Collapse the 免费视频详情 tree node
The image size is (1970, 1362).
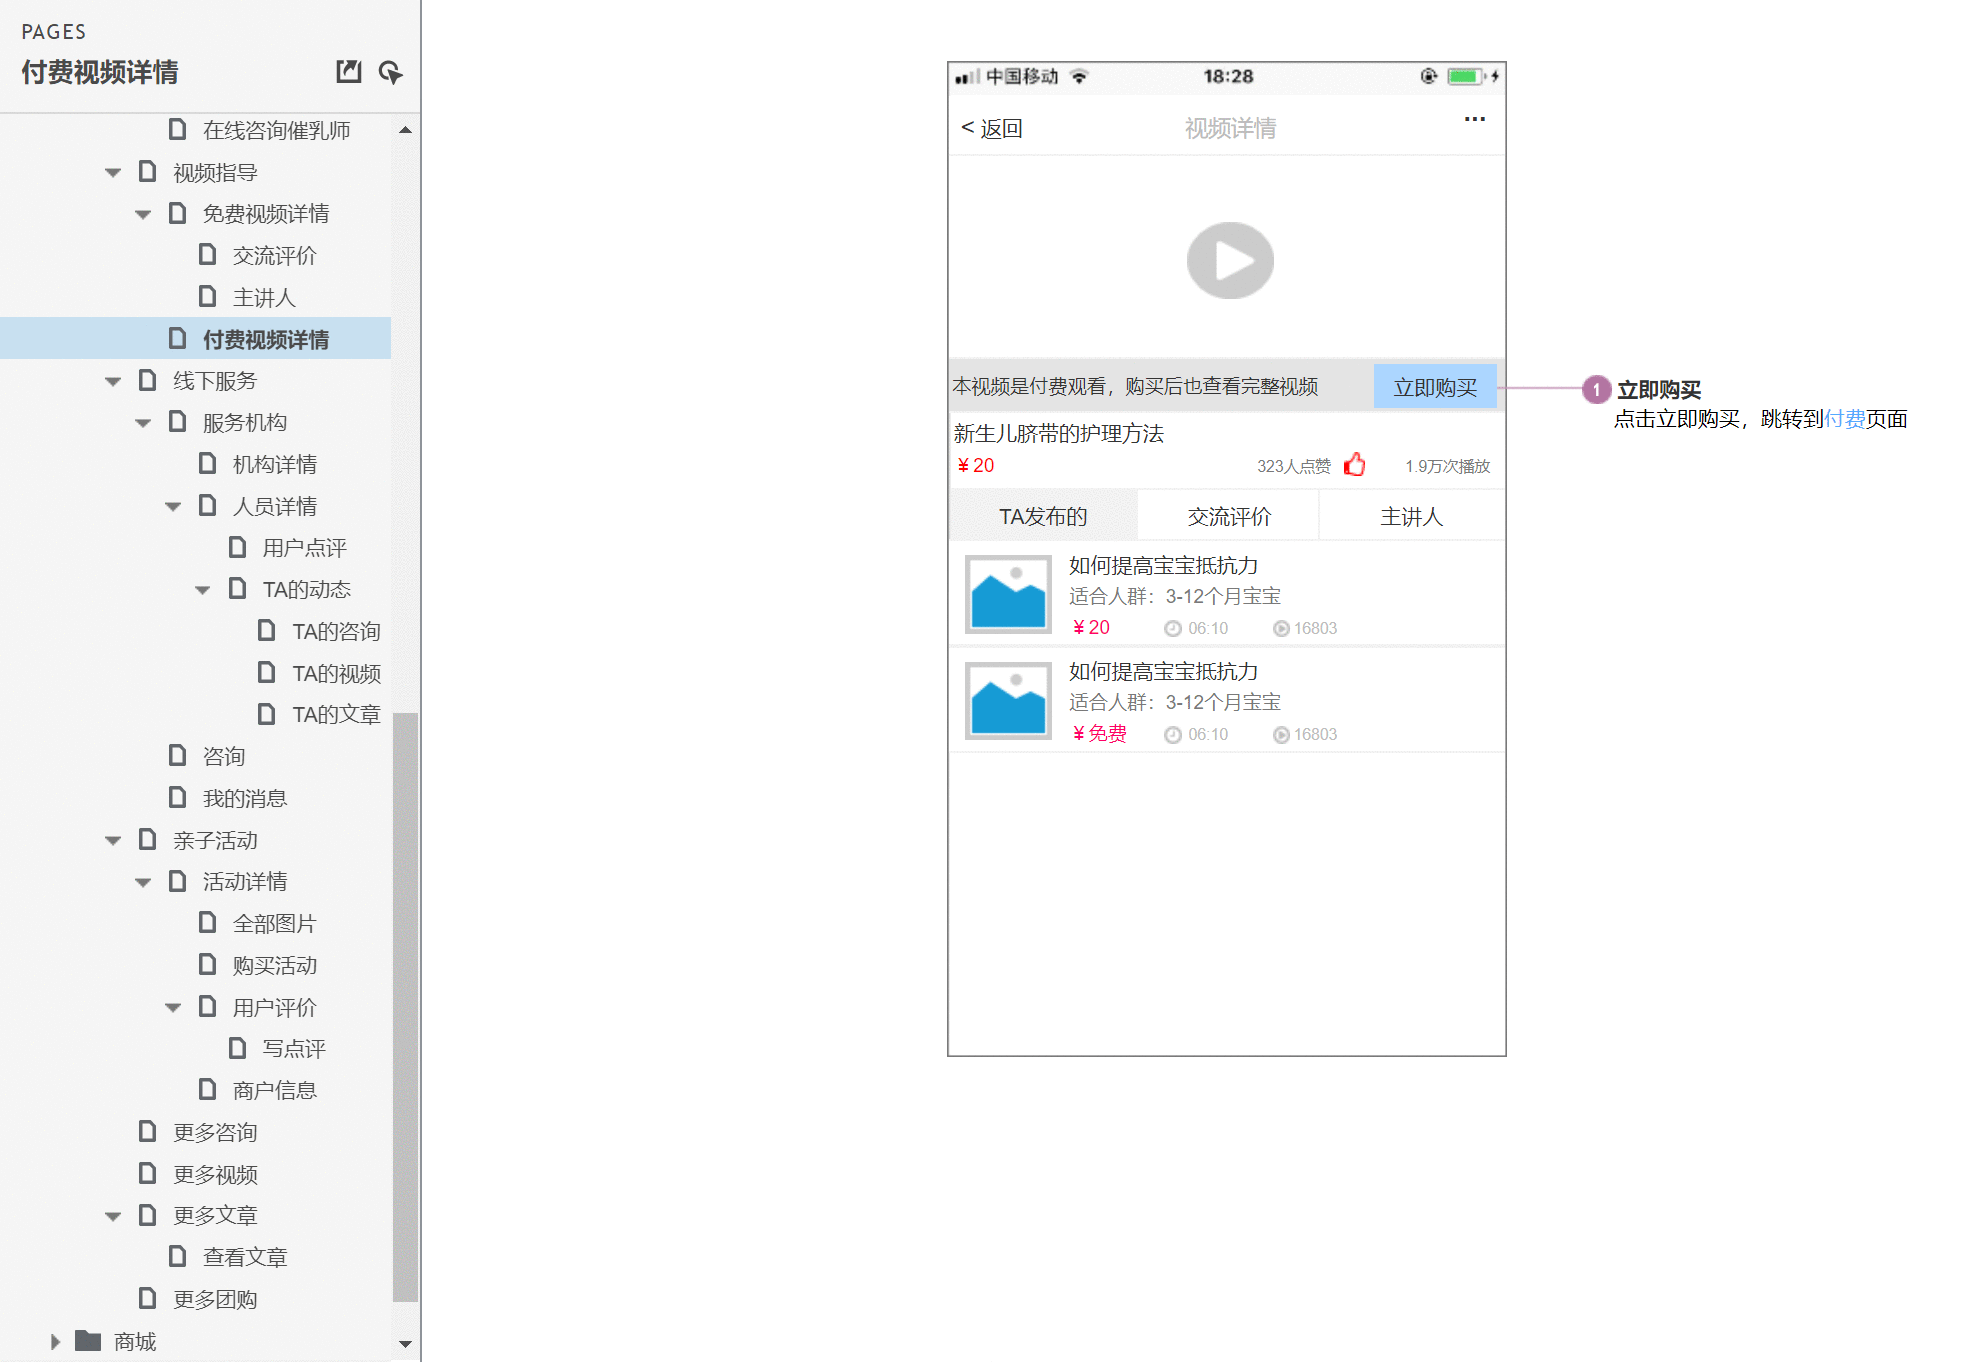143,214
